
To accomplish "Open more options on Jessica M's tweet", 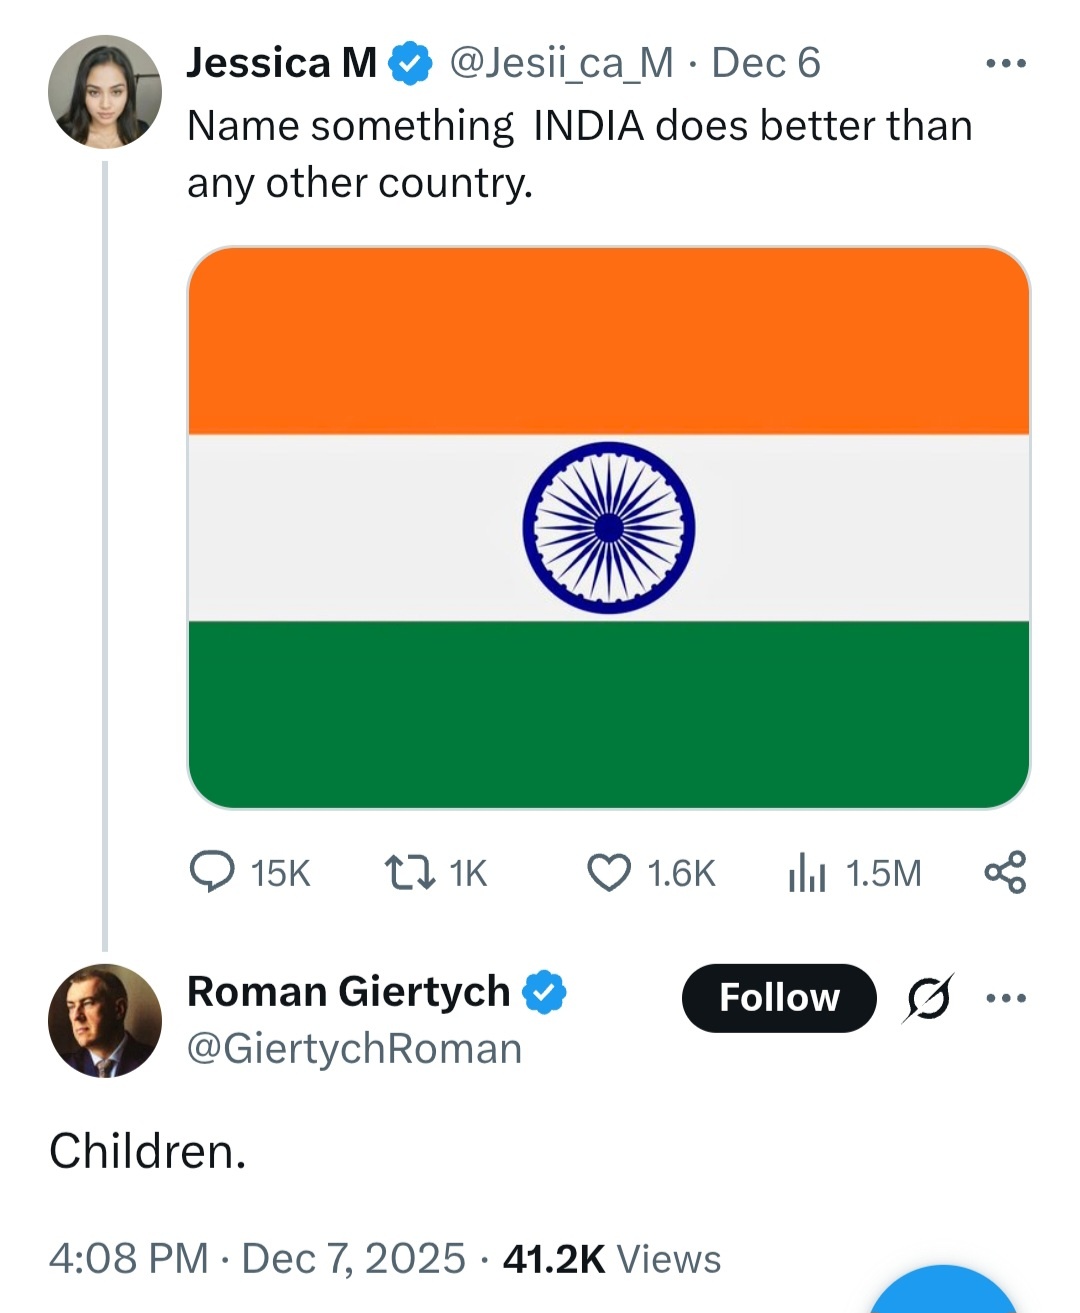I will tap(1005, 63).
